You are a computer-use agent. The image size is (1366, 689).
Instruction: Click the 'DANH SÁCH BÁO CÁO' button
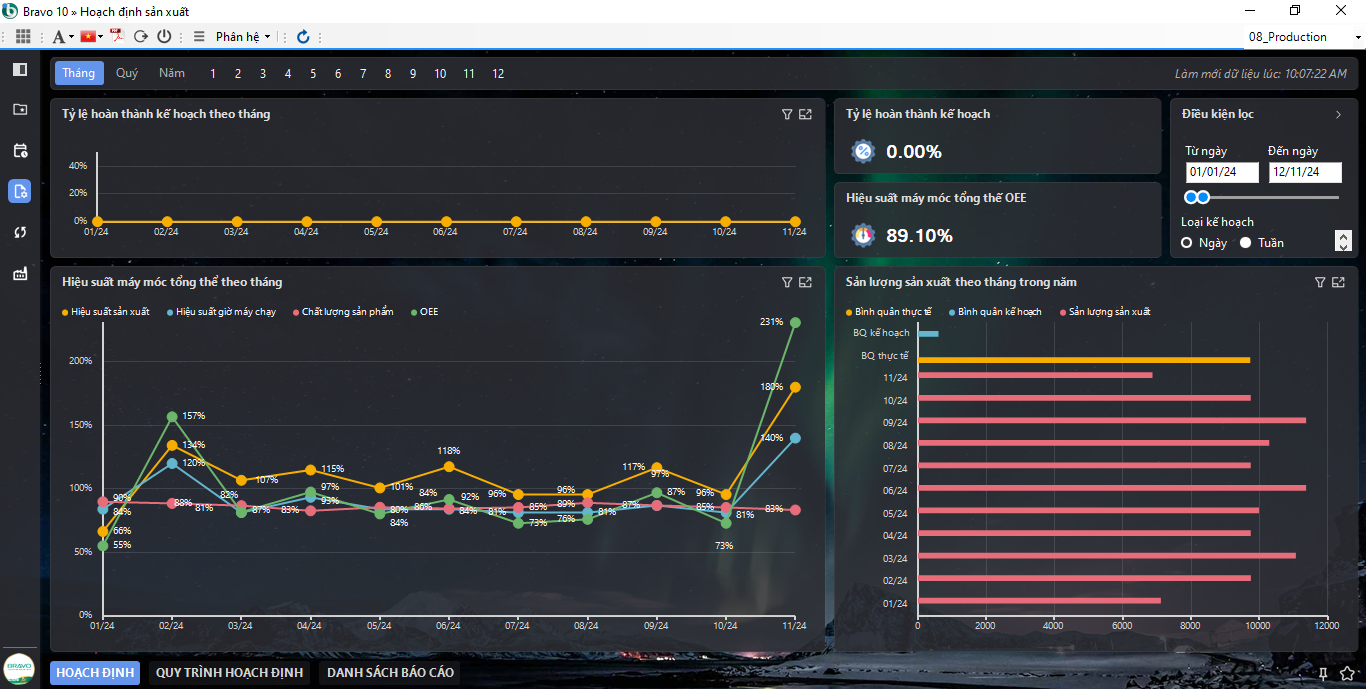pos(390,673)
